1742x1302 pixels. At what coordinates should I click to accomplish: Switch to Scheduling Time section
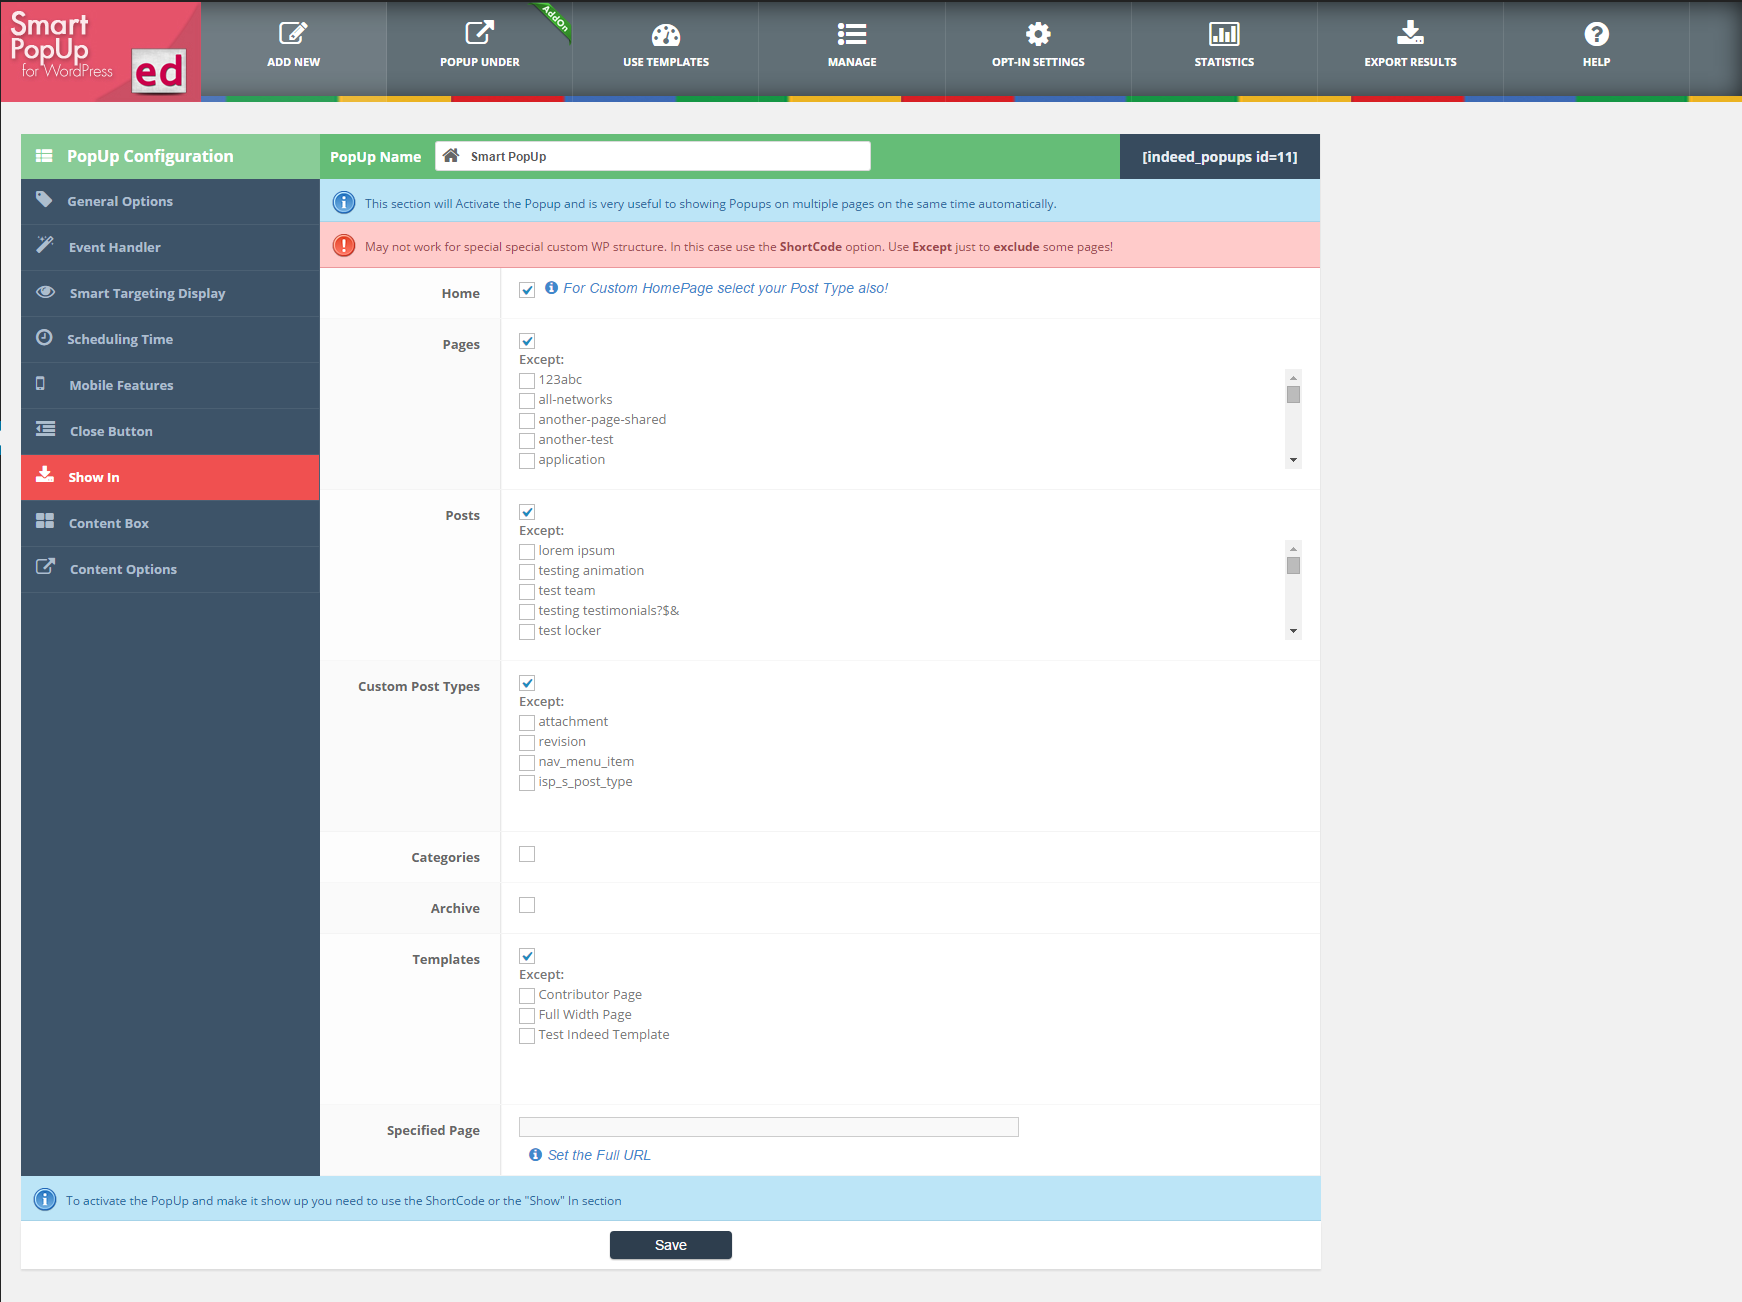(170, 339)
